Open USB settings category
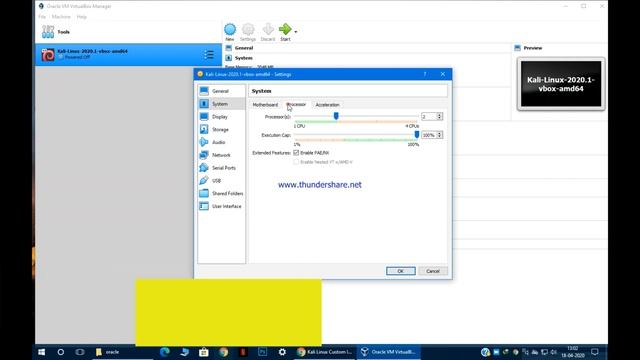Viewport: 640px width, 360px height. coord(222,180)
